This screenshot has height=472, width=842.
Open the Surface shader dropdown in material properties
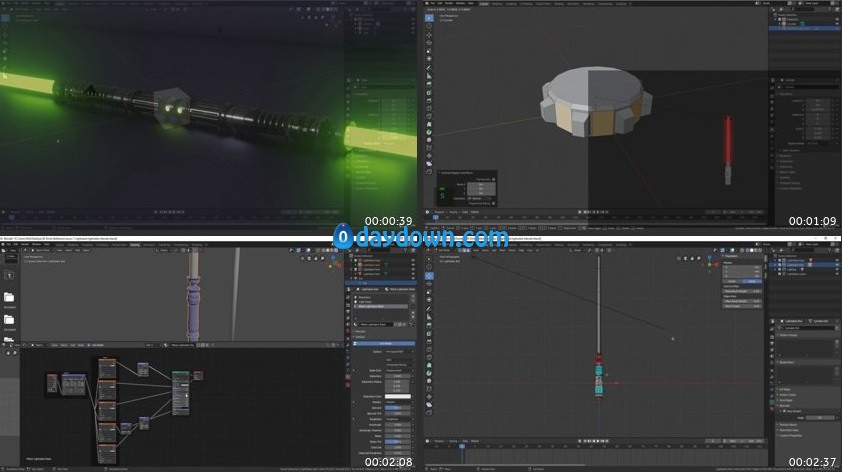click(x=400, y=352)
